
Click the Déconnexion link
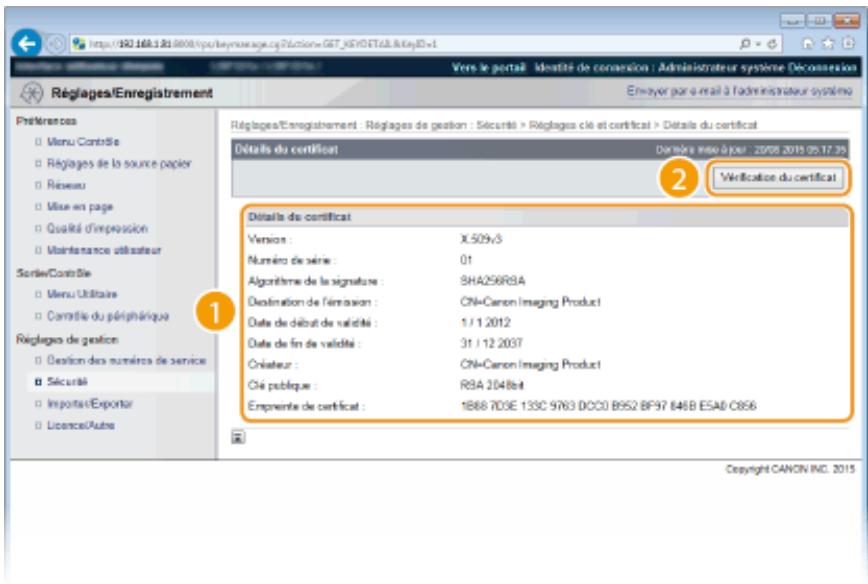tap(823, 68)
